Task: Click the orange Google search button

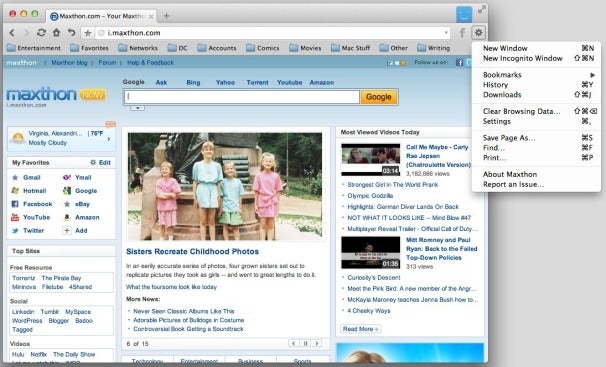Action: (379, 97)
